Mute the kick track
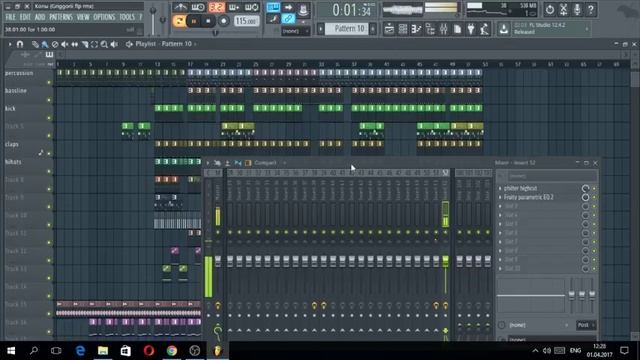The height and width of the screenshot is (360, 640). (49, 118)
